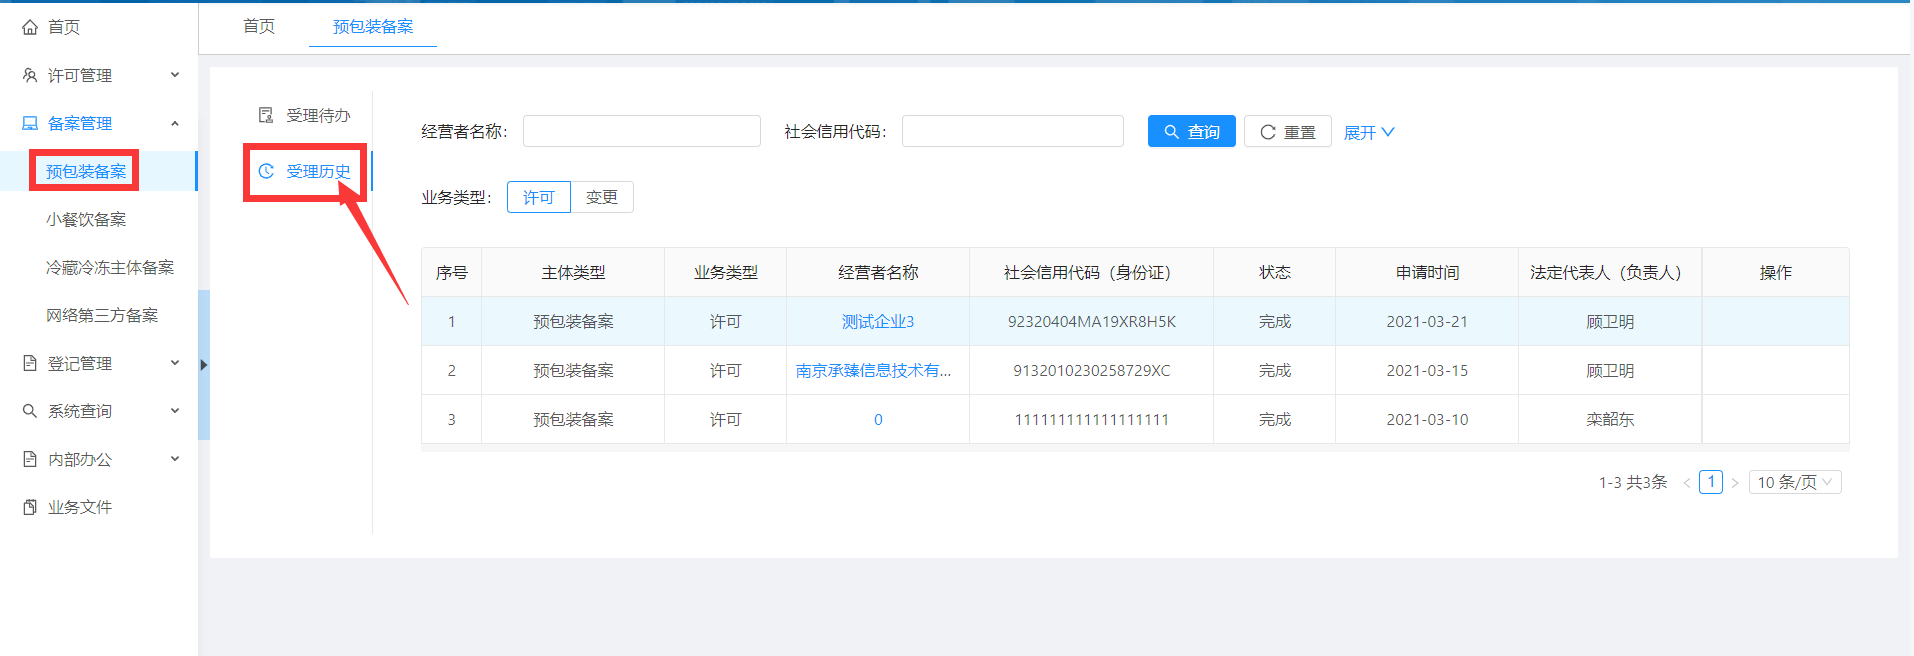The height and width of the screenshot is (656, 1914).
Task: Click the 经营者名称 input field
Action: point(641,131)
